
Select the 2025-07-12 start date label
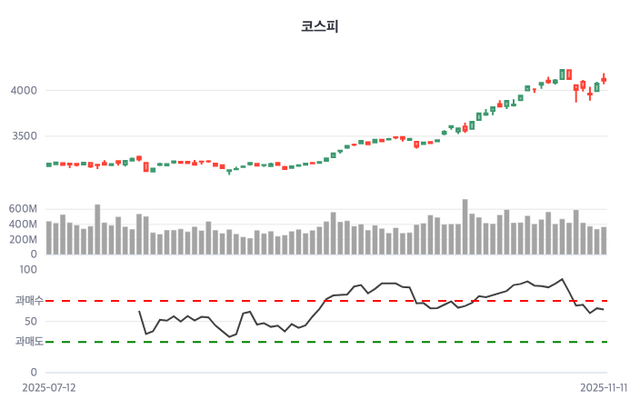tap(48, 386)
